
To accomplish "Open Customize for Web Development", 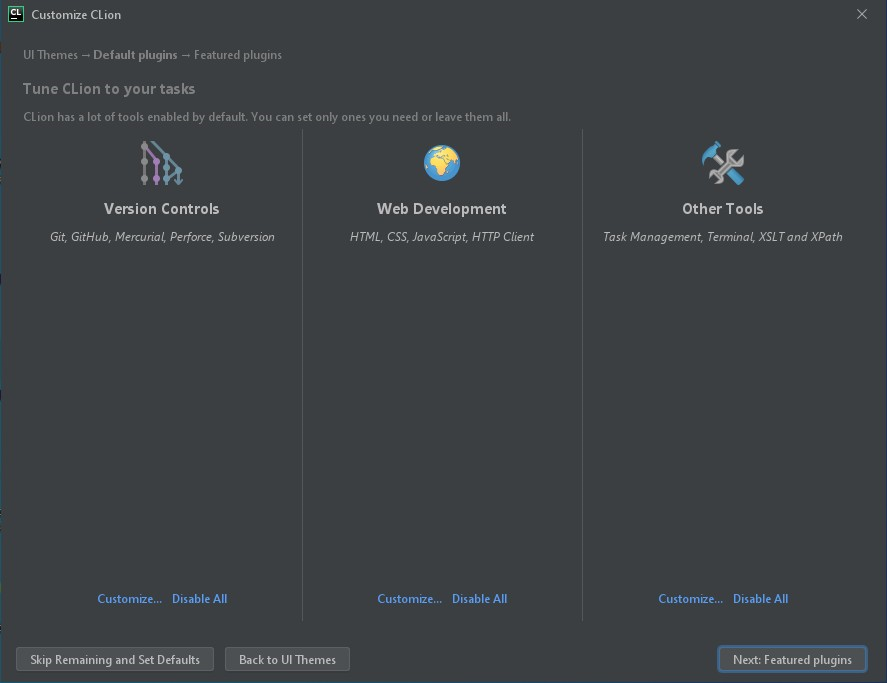I will pos(410,599).
